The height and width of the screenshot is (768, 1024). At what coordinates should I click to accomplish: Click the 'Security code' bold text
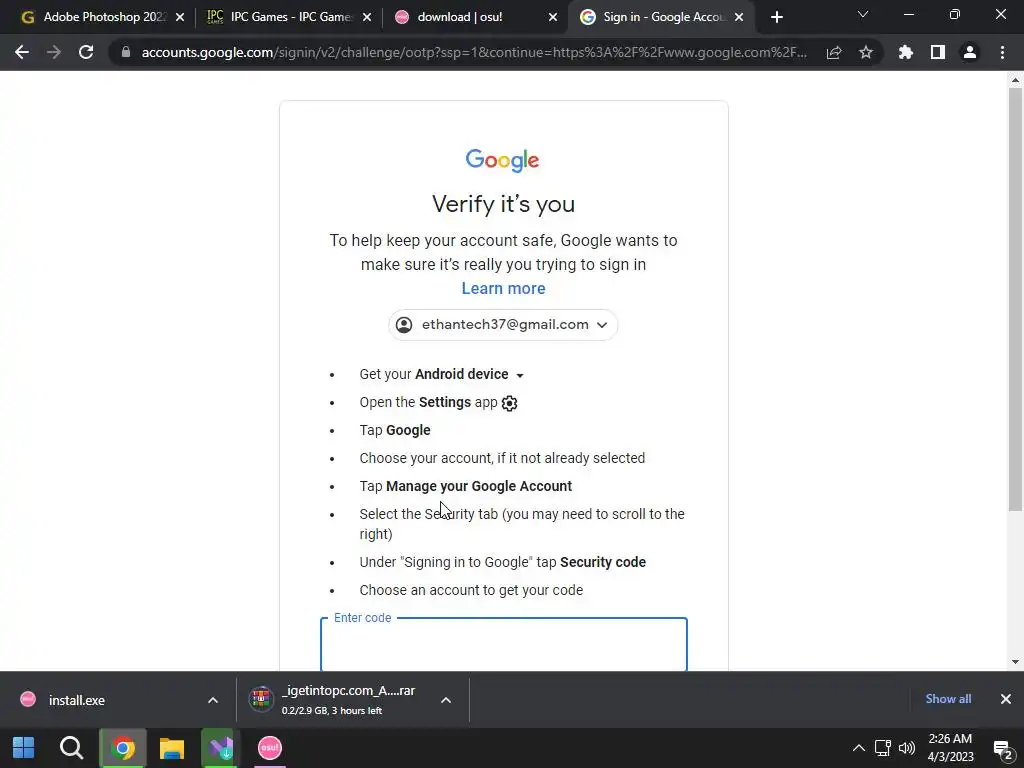(603, 562)
